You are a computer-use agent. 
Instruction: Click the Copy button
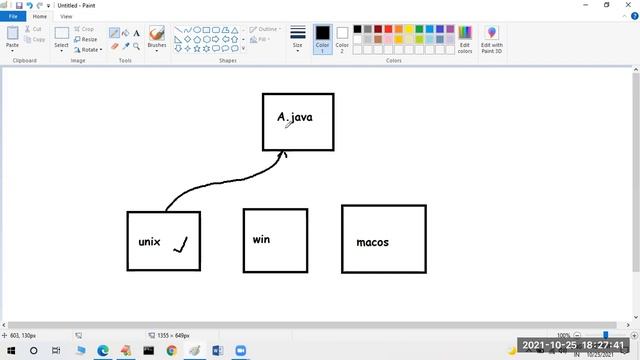(35, 39)
